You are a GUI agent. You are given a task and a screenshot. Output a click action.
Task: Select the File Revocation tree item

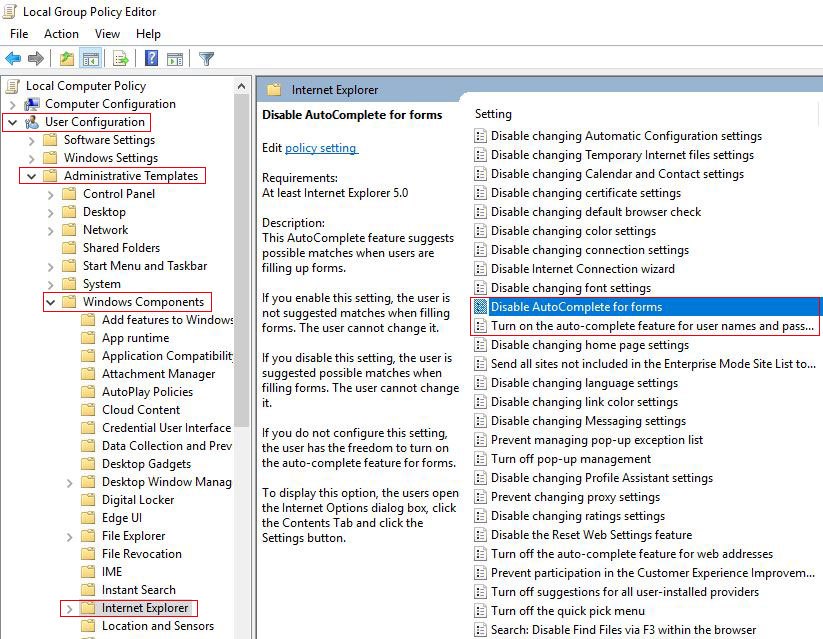click(142, 553)
